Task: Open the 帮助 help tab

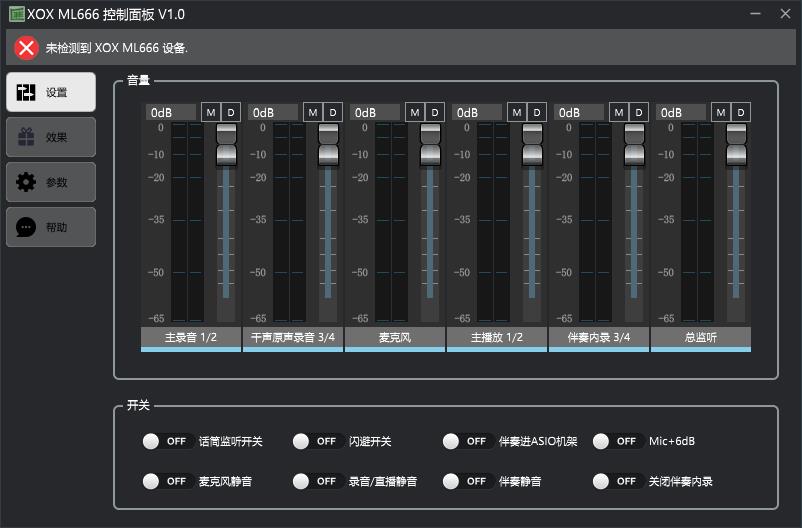Action: [x=51, y=227]
